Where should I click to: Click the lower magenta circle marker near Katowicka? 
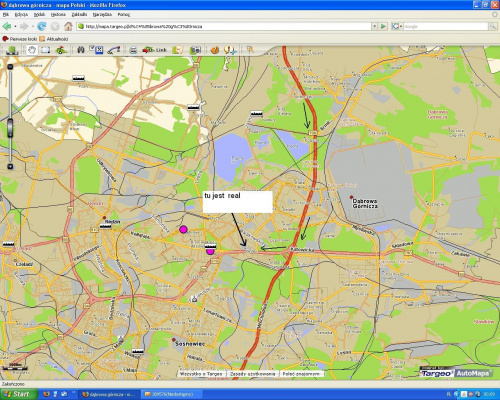(x=210, y=252)
